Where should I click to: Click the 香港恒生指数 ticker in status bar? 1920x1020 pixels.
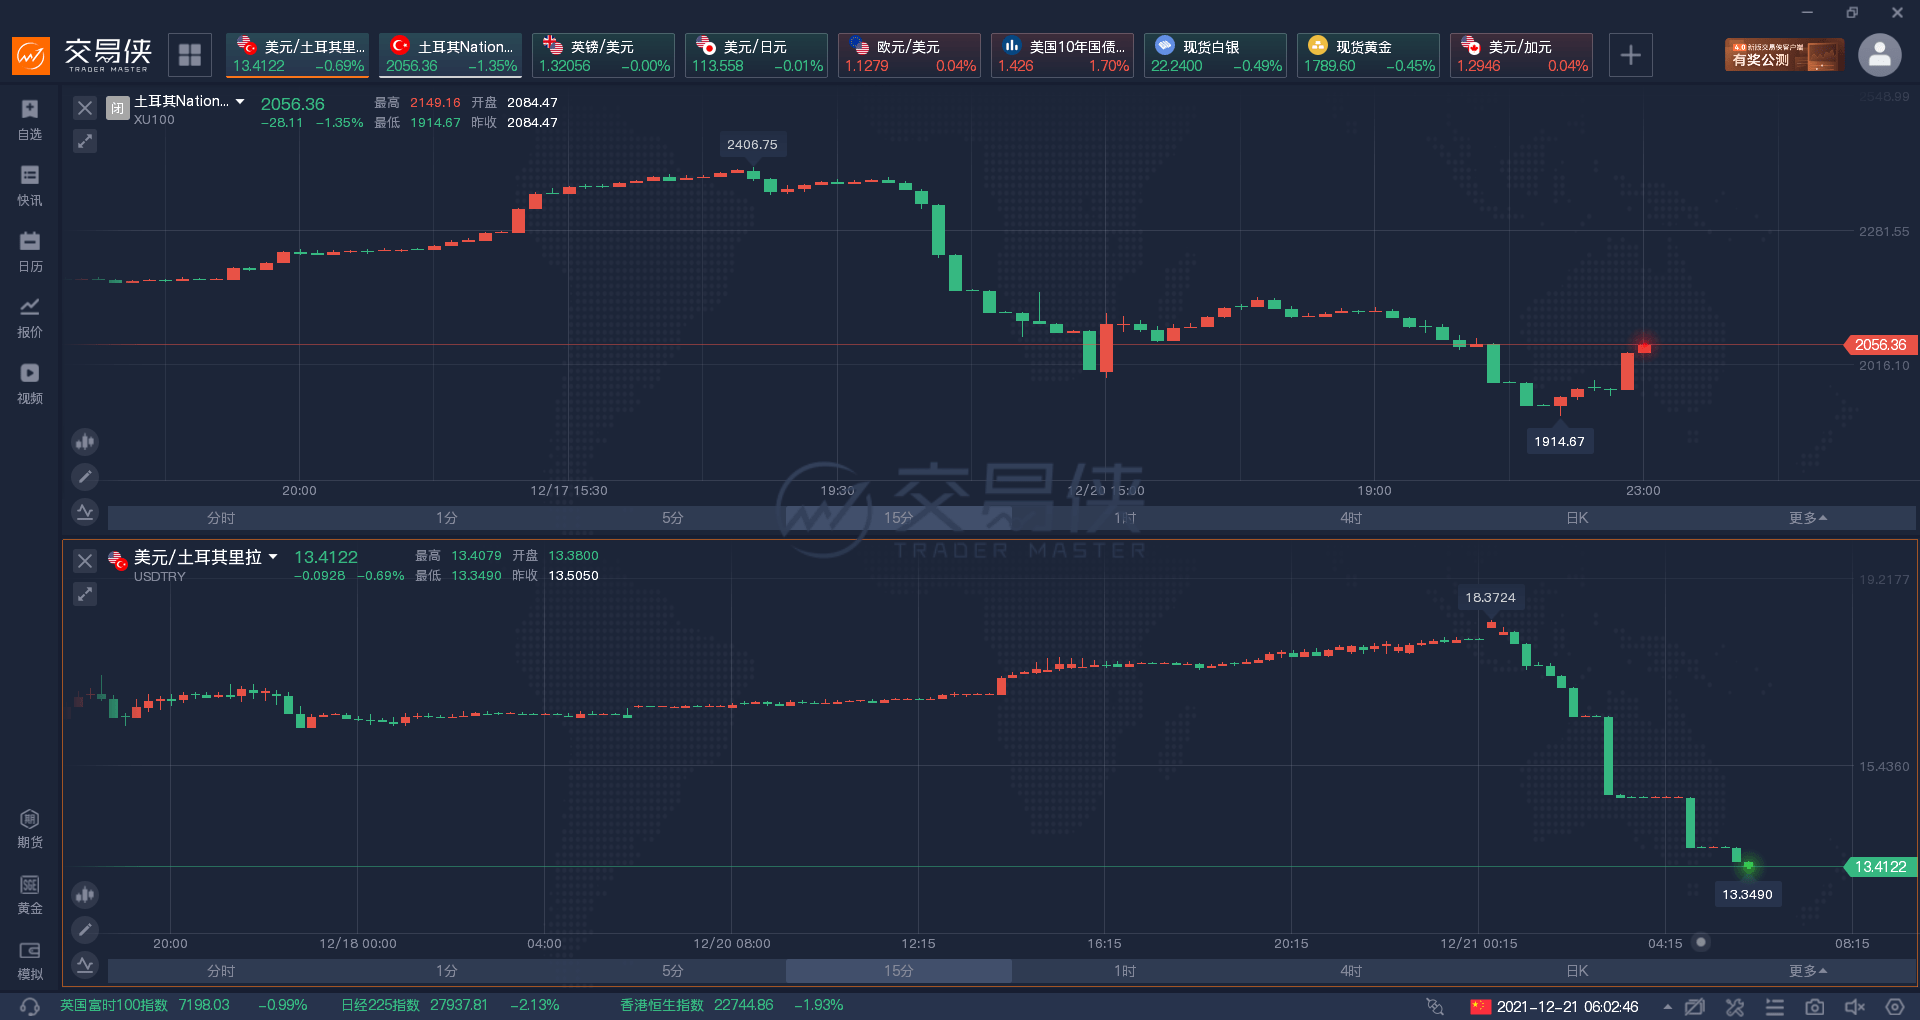[x=732, y=1005]
